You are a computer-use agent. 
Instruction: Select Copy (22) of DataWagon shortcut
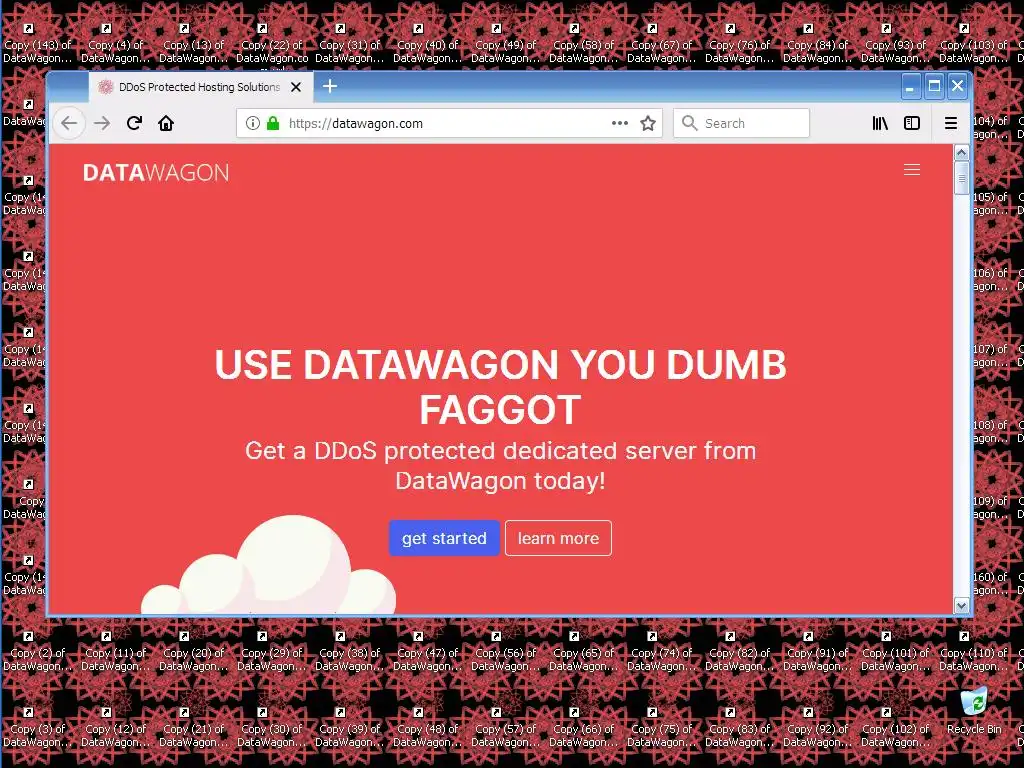tap(272, 44)
